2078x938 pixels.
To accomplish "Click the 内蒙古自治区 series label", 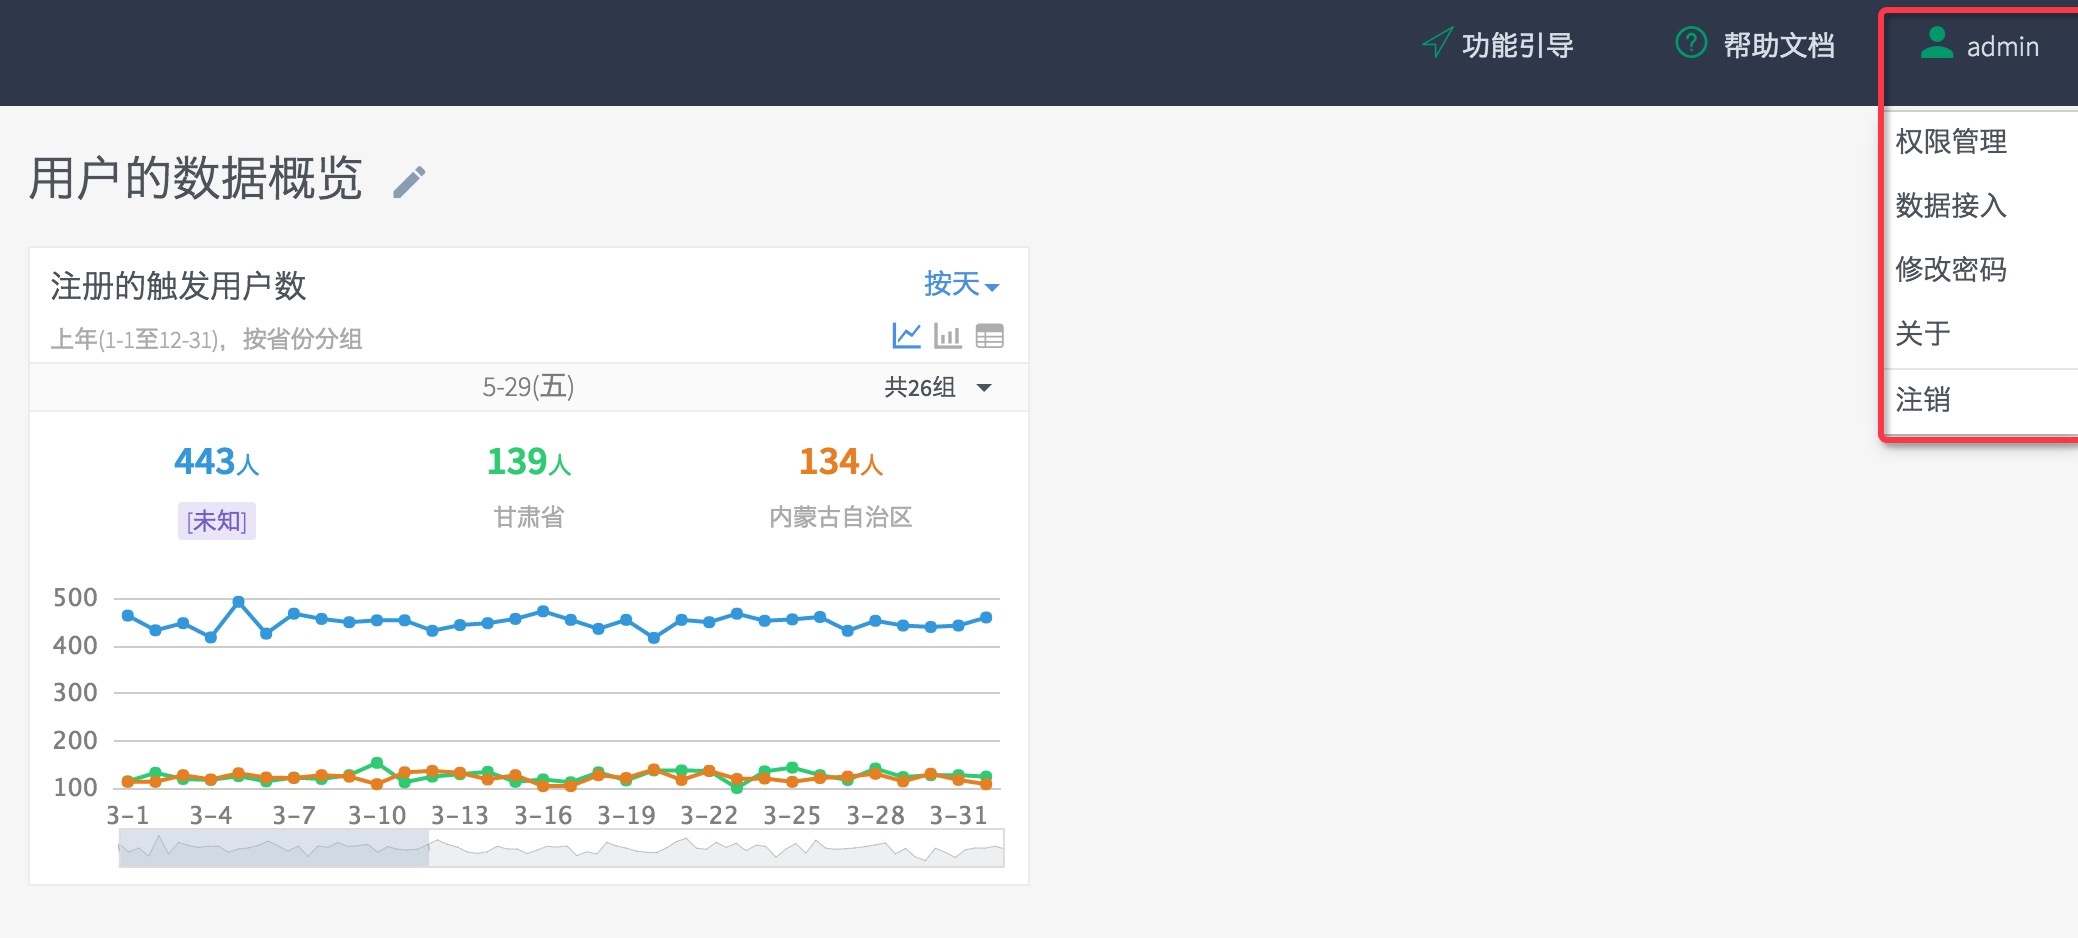I will (840, 517).
